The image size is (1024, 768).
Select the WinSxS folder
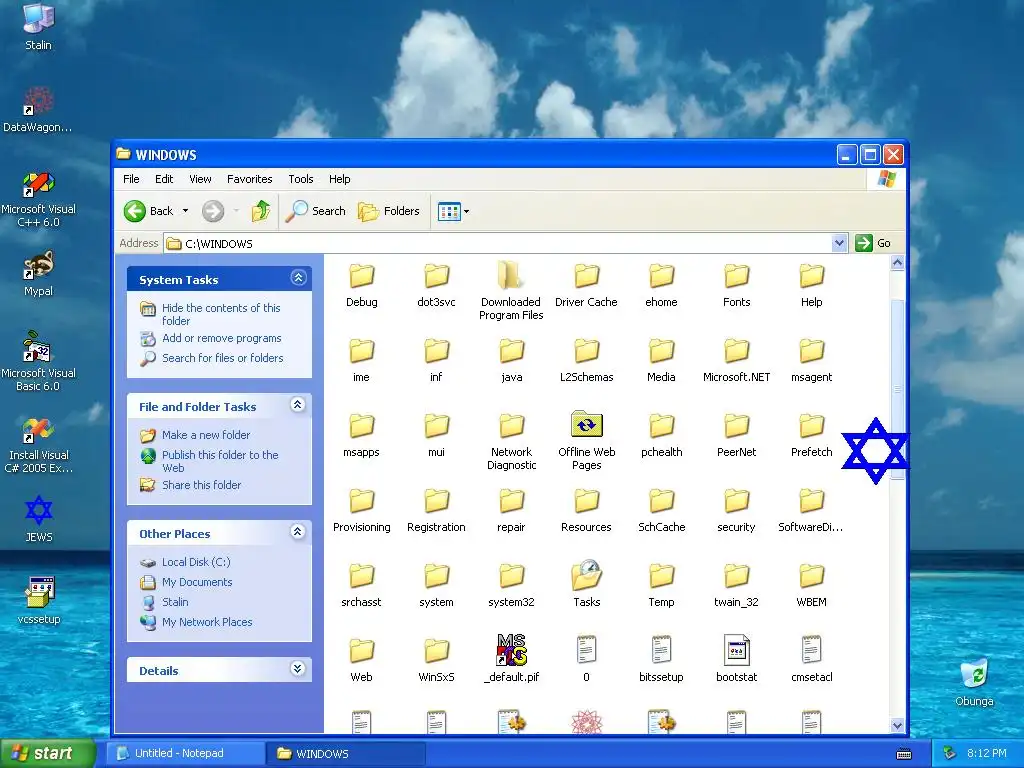436,660
